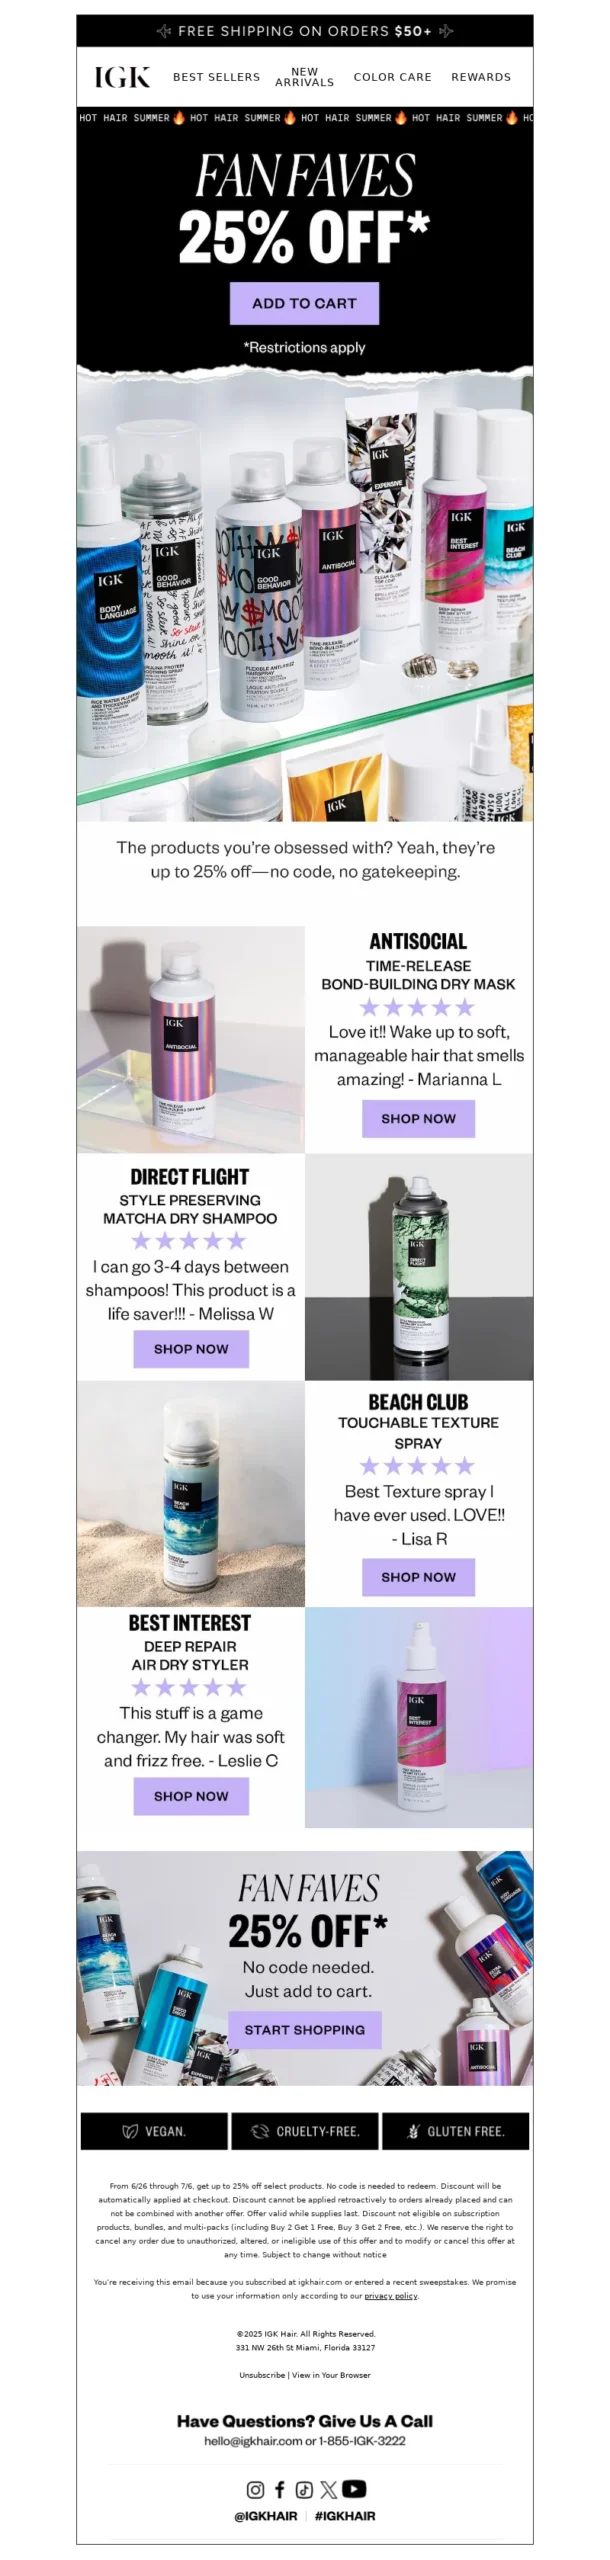Click the Gluten Free badge

pyautogui.click(x=456, y=2131)
